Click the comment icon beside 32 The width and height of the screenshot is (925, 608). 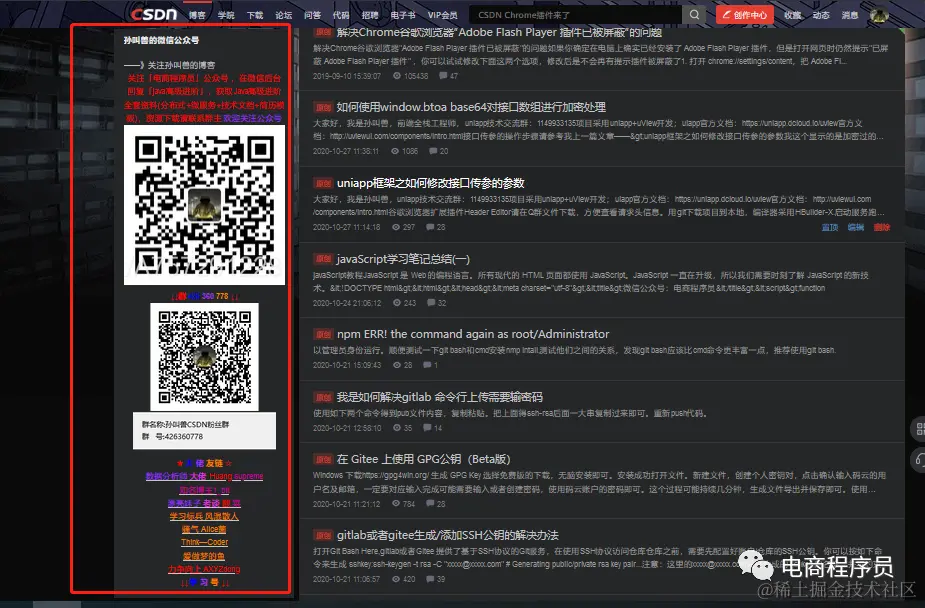pyautogui.click(x=431, y=303)
